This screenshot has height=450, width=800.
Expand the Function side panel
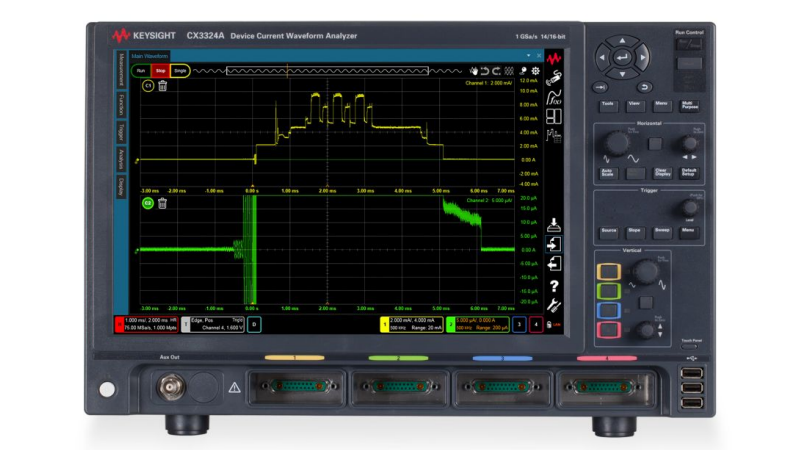coord(121,105)
